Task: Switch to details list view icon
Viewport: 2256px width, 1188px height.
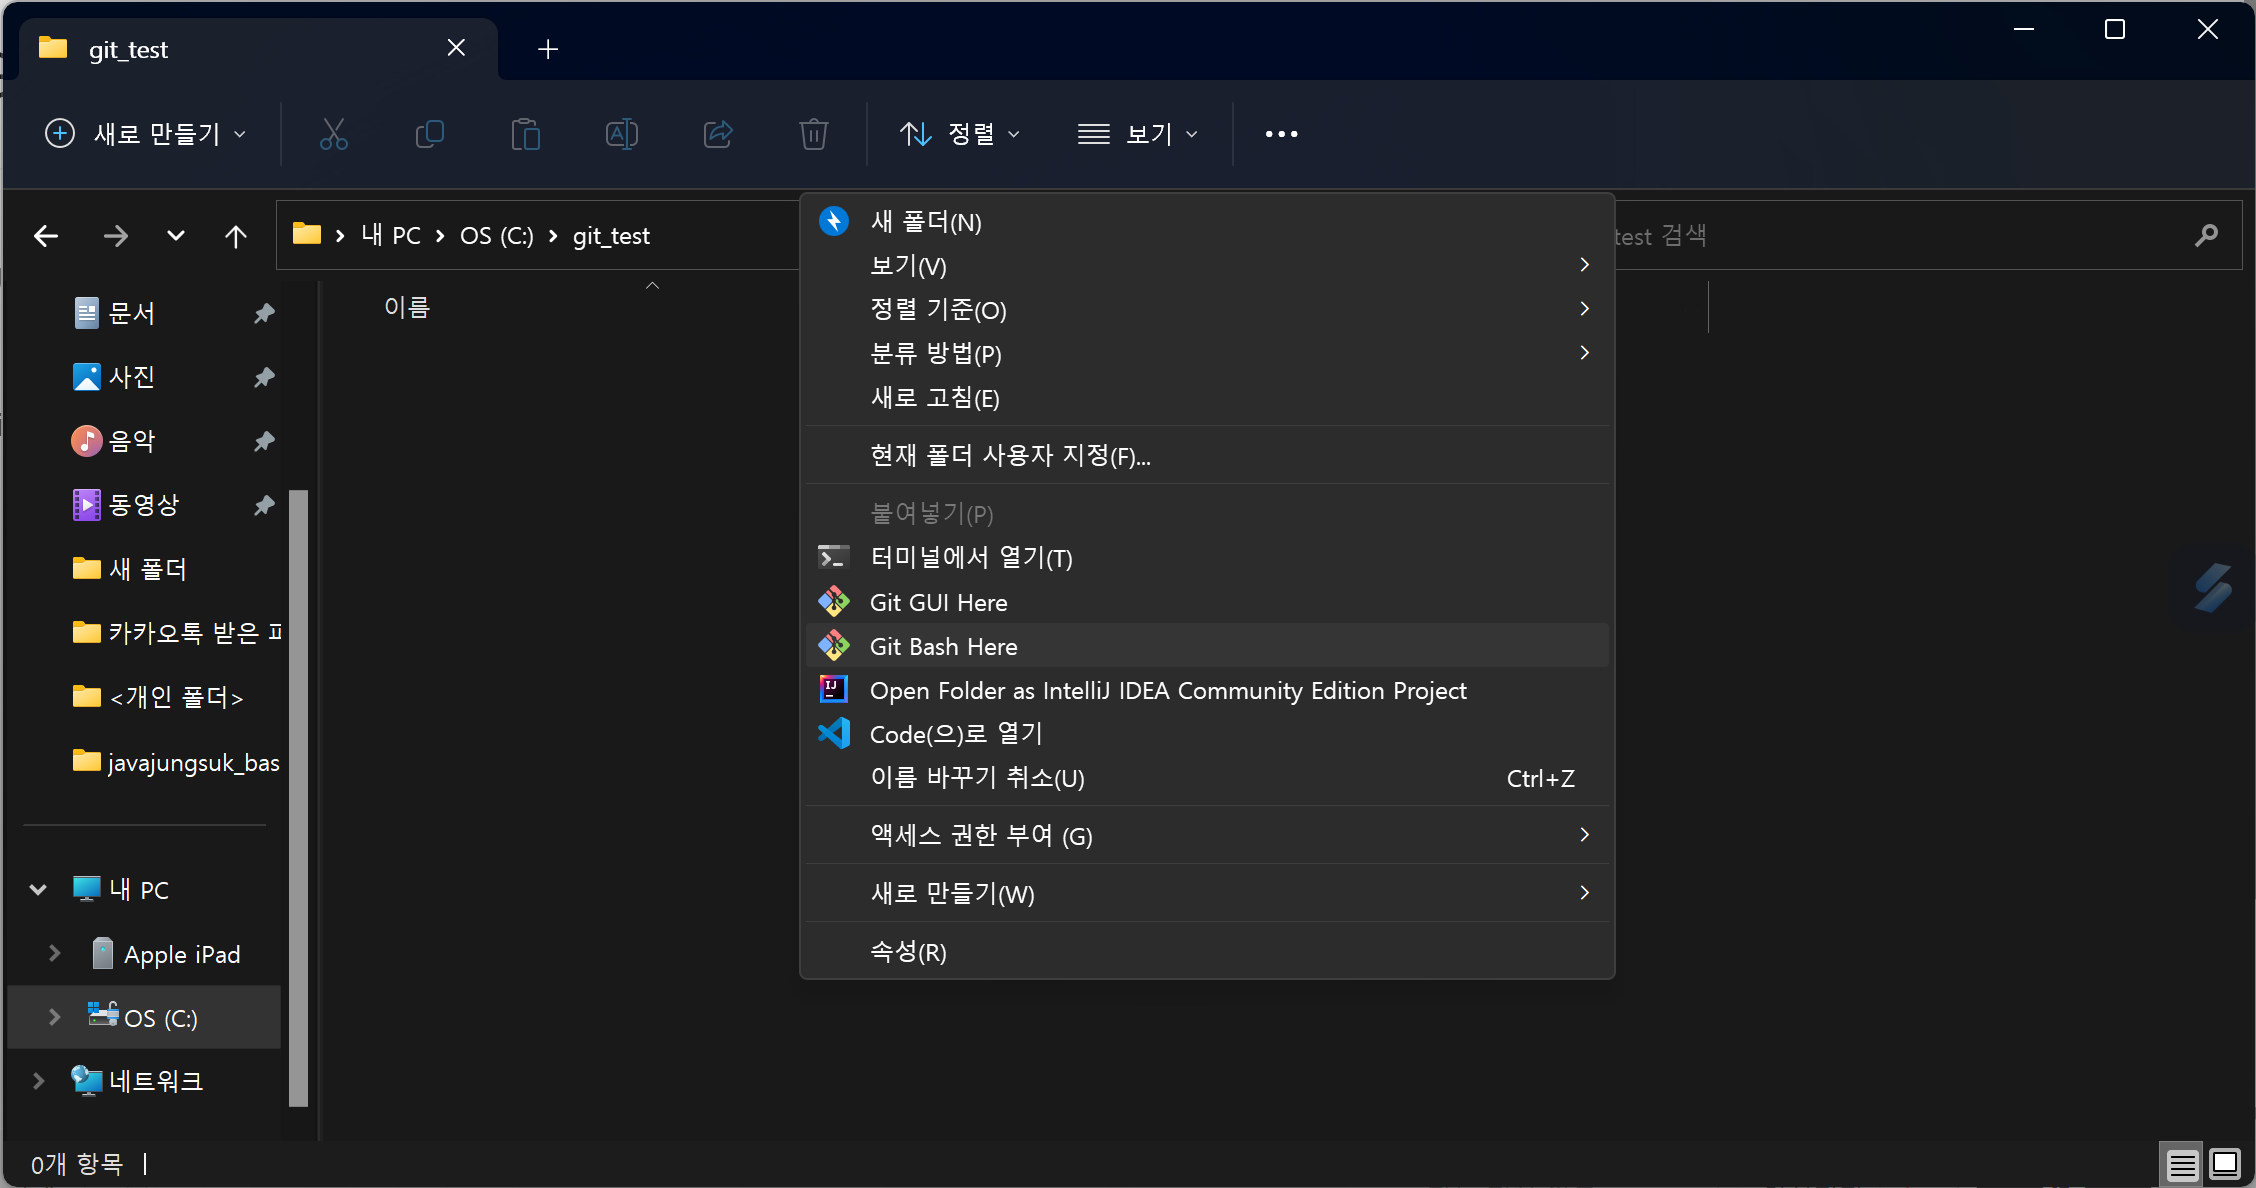Action: coord(2182,1164)
